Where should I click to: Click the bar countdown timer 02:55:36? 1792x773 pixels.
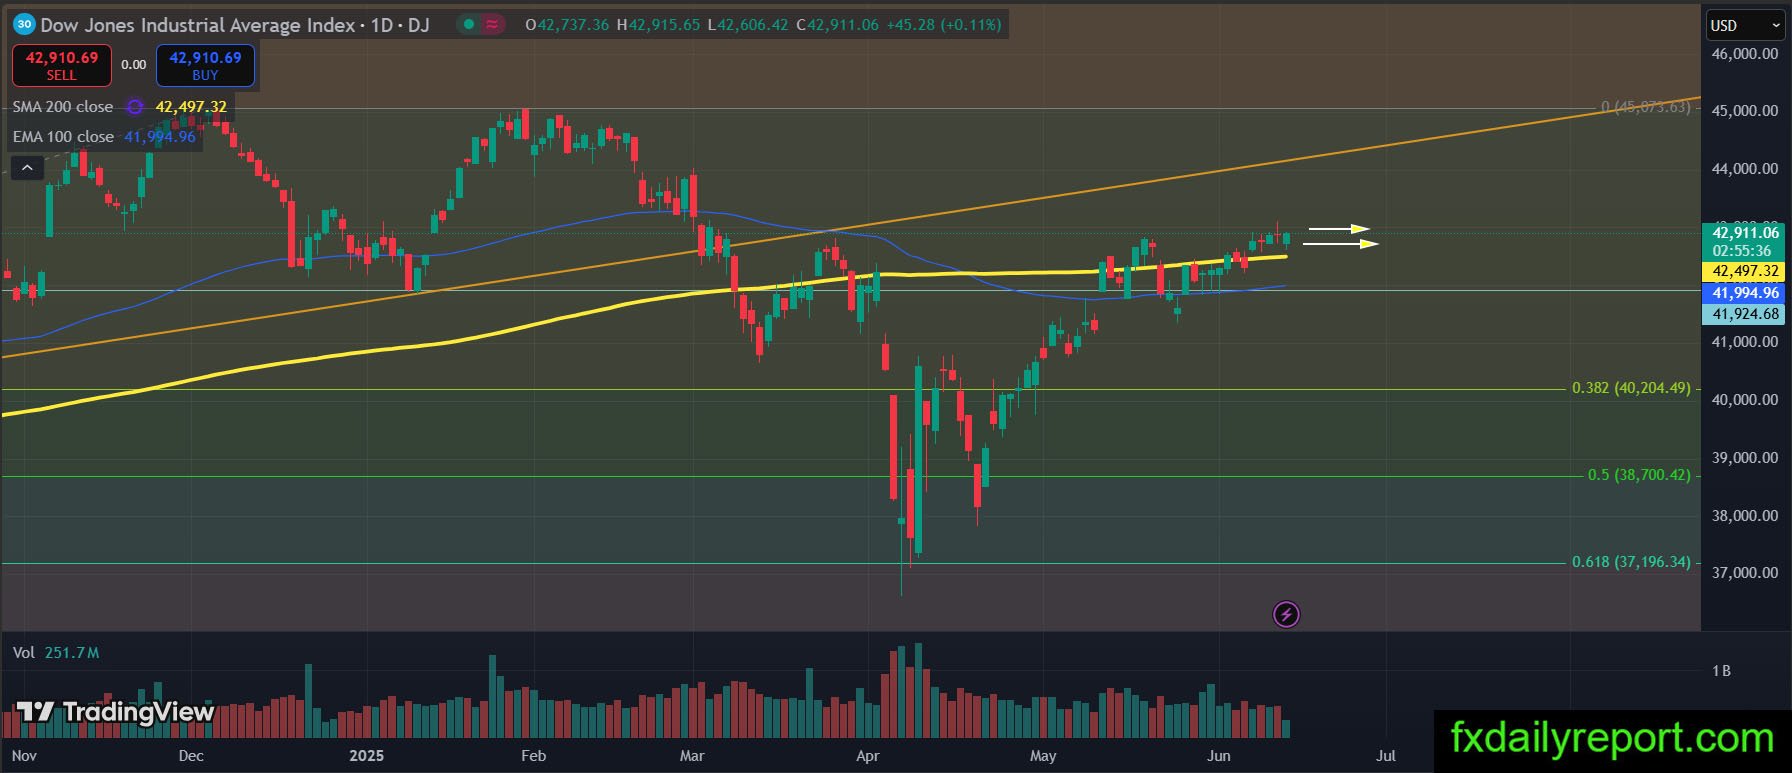tap(1742, 251)
